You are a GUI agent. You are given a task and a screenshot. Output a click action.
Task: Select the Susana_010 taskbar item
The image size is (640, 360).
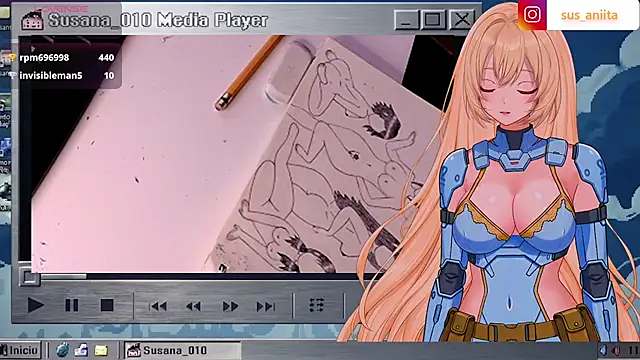182,350
